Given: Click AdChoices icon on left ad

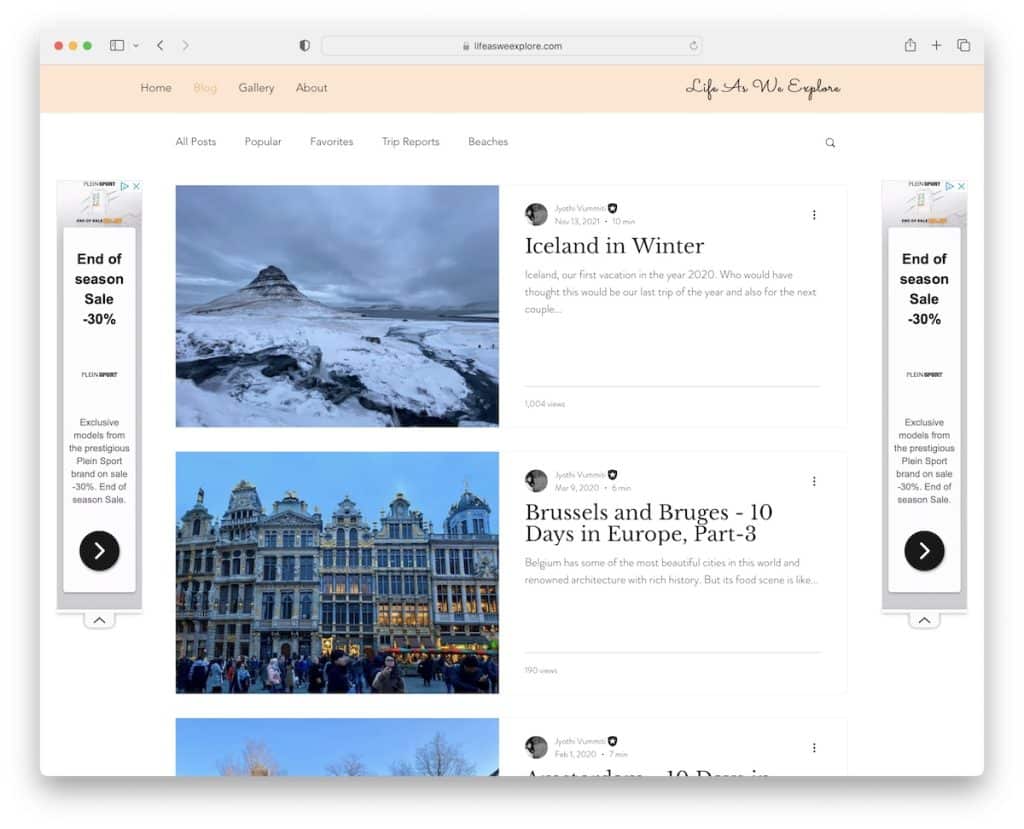Looking at the screenshot, I should [x=125, y=186].
